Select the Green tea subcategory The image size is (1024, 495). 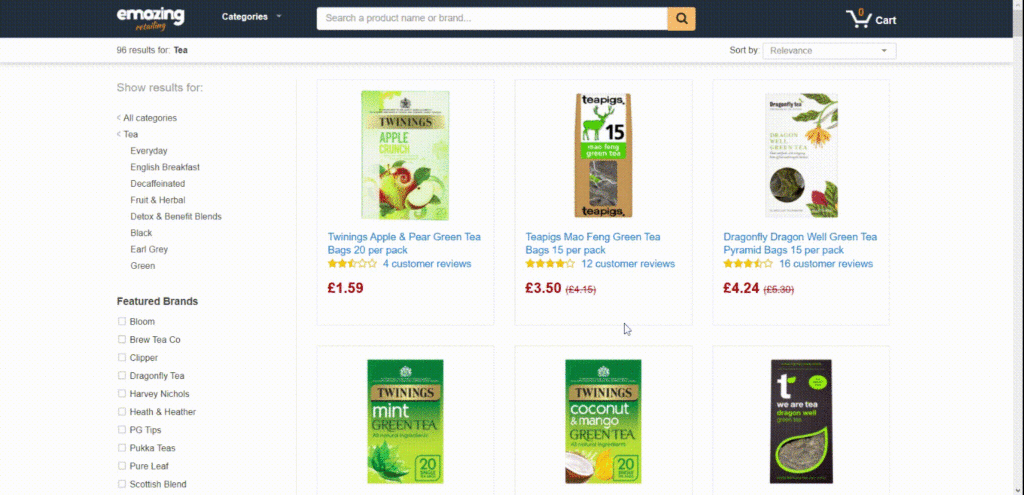(x=142, y=266)
